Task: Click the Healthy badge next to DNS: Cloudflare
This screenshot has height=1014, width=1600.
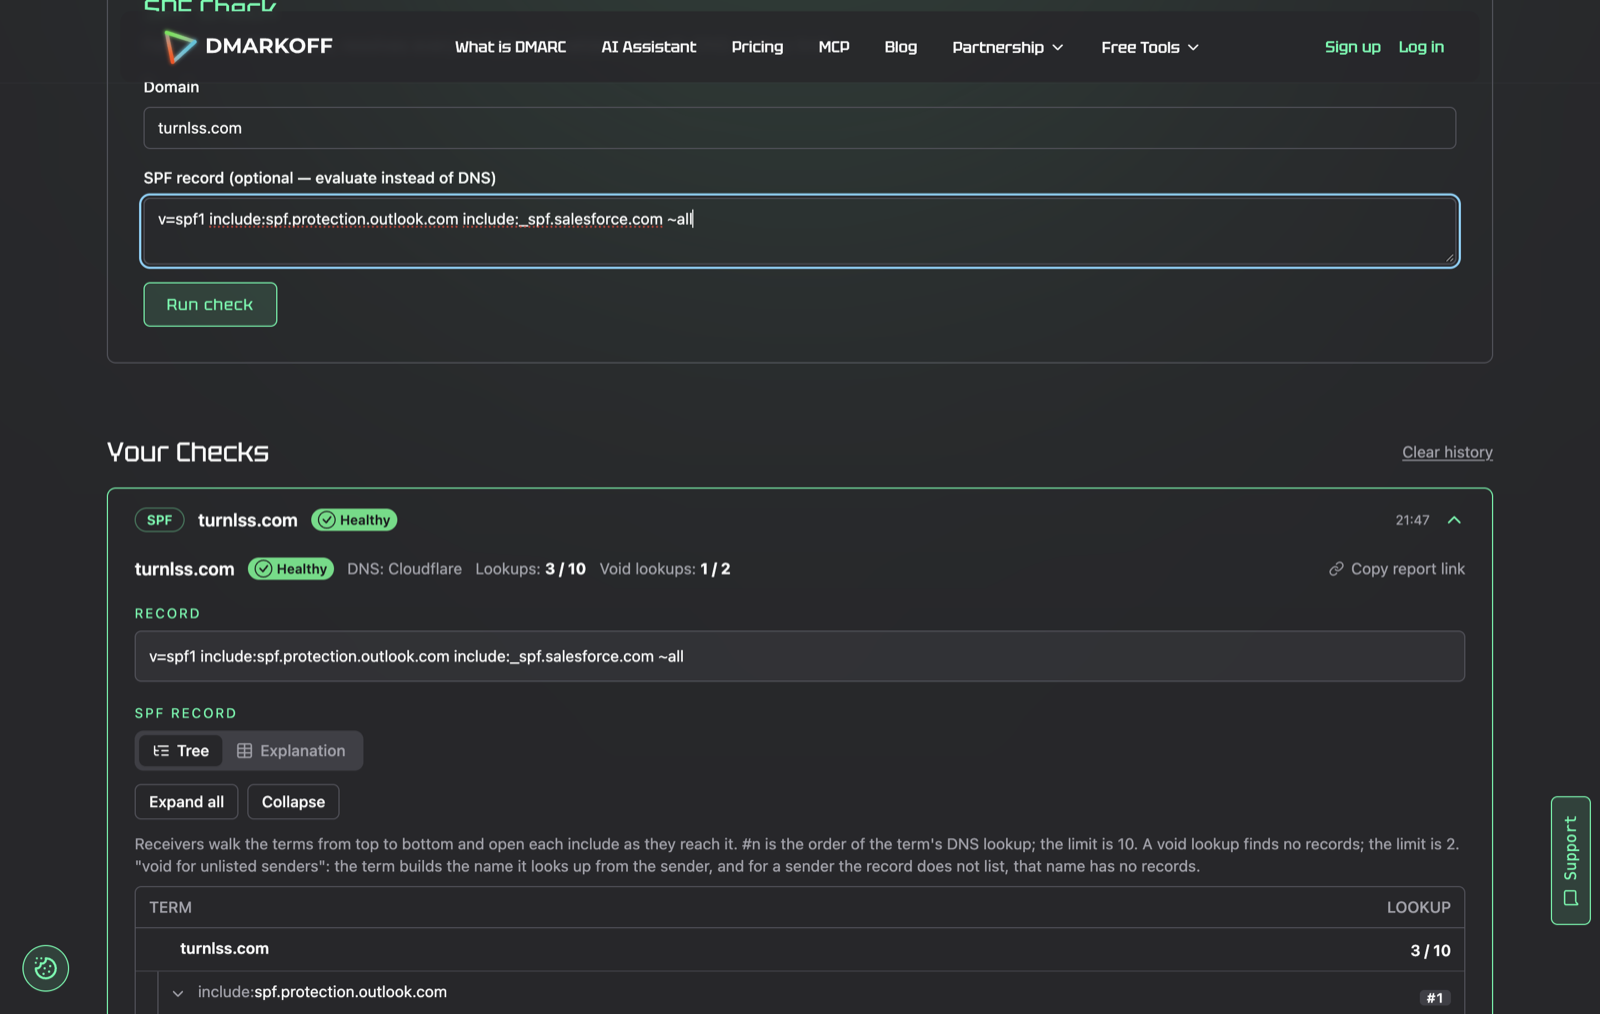Action: pyautogui.click(x=291, y=569)
